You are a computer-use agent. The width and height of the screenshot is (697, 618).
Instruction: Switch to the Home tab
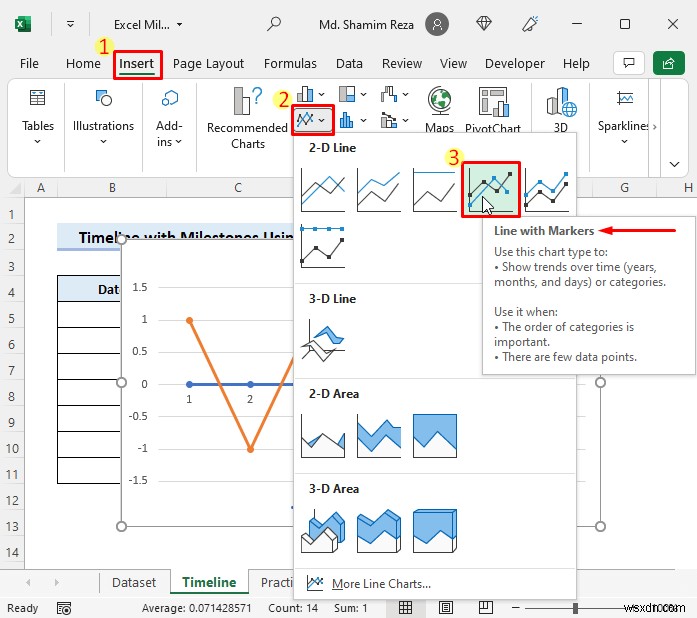click(83, 64)
